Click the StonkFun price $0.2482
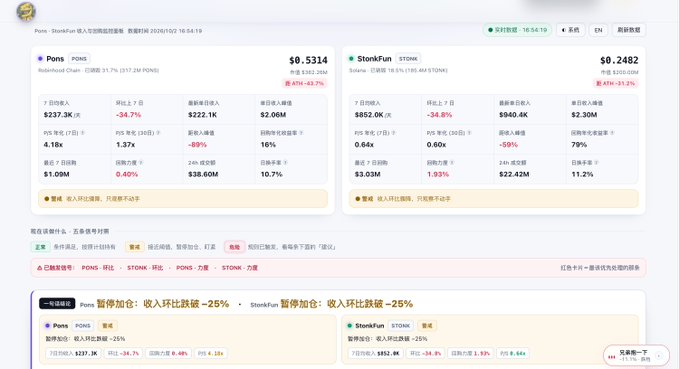The width and height of the screenshot is (679, 369). (x=619, y=60)
